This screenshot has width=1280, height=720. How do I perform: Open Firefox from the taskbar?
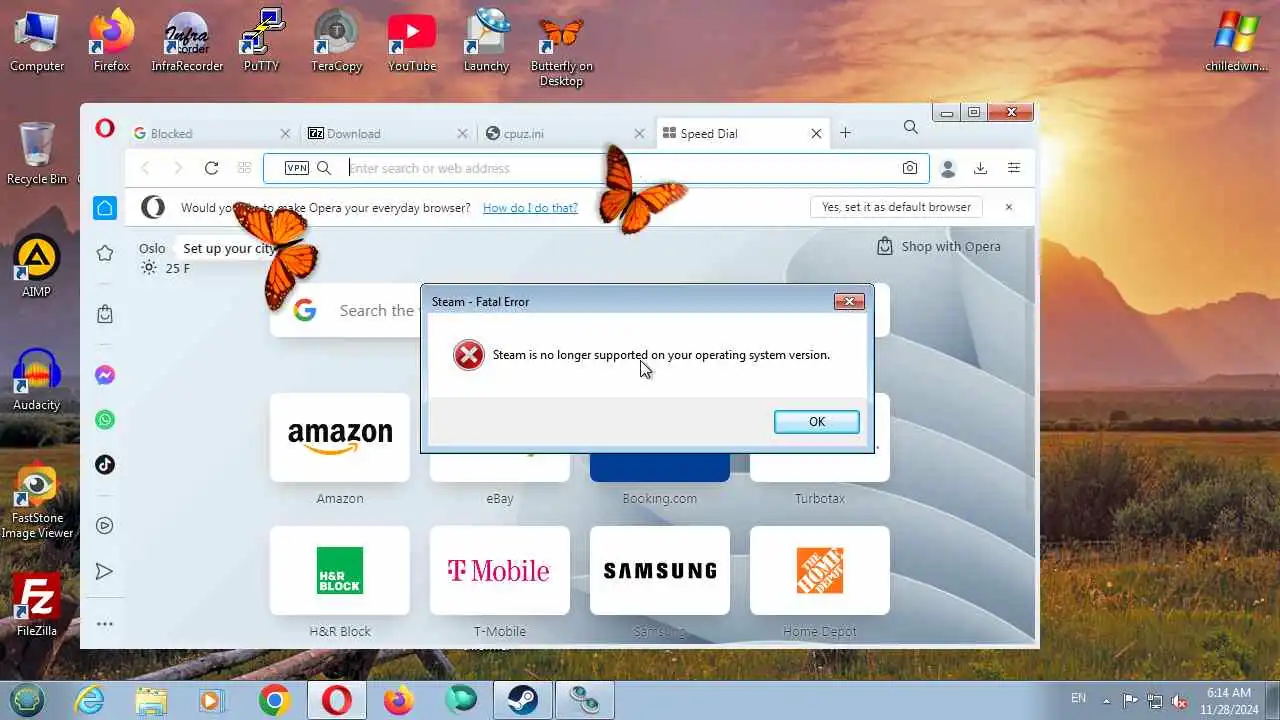coord(398,700)
